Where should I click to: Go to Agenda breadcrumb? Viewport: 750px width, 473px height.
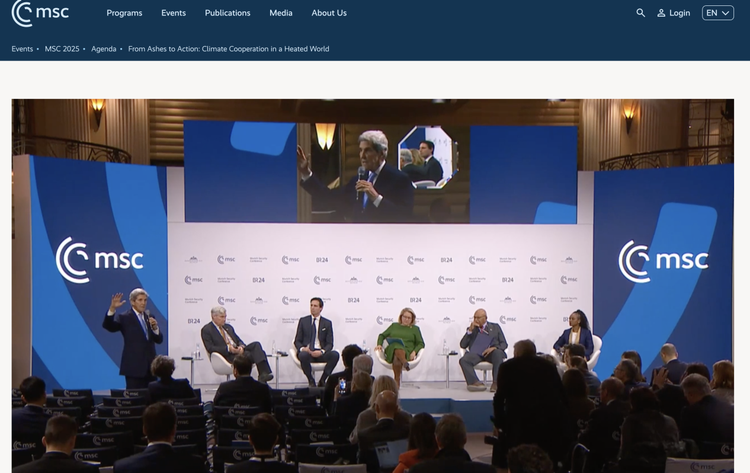point(103,49)
